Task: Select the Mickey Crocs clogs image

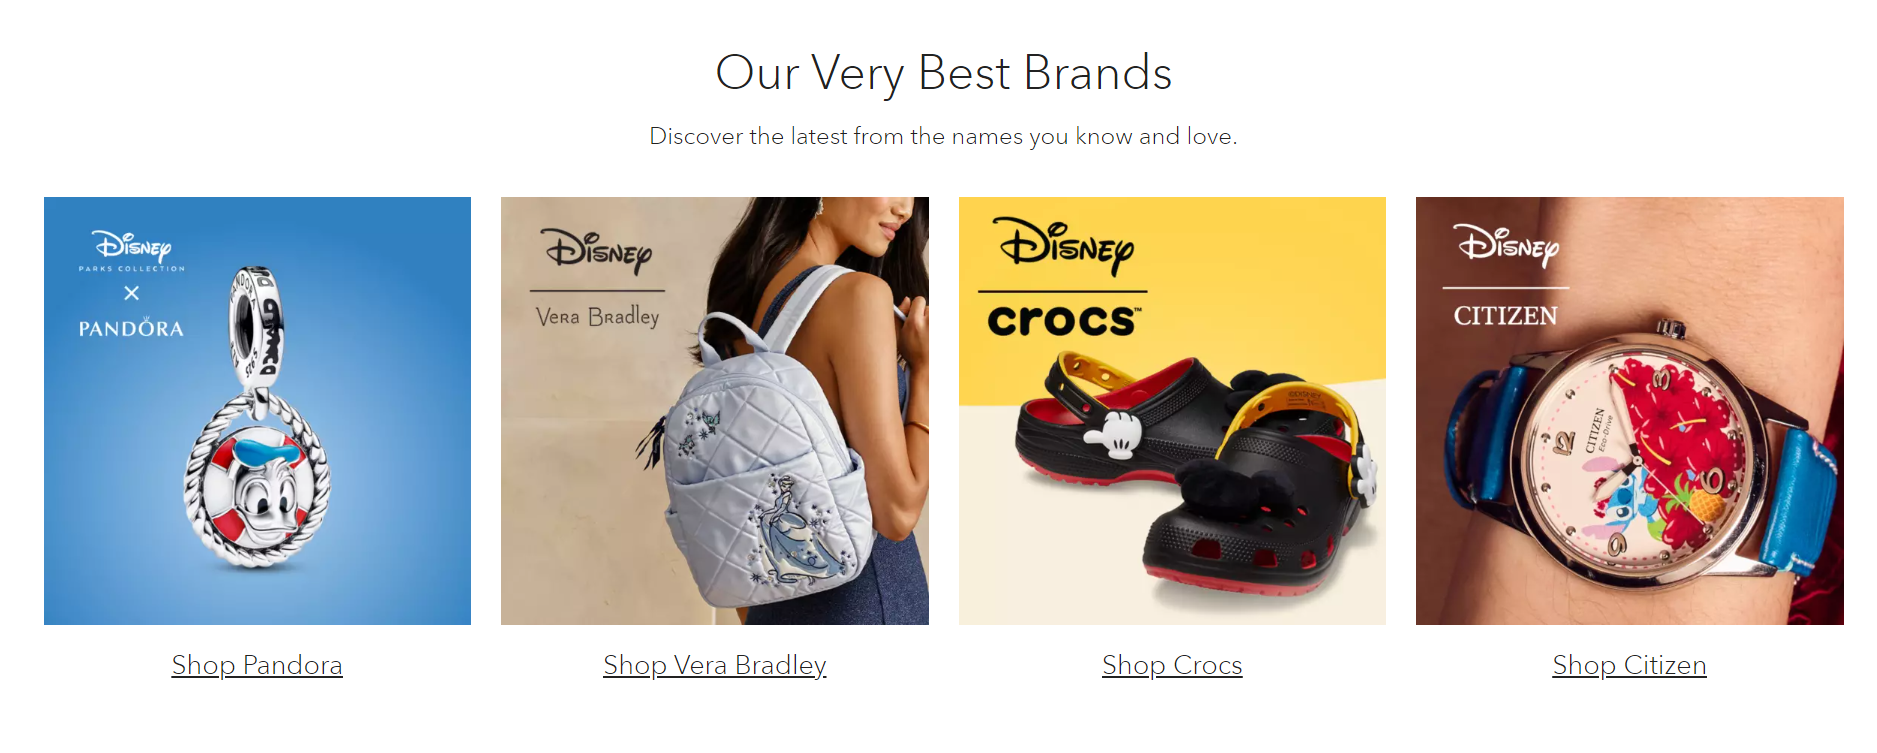Action: click(1172, 411)
